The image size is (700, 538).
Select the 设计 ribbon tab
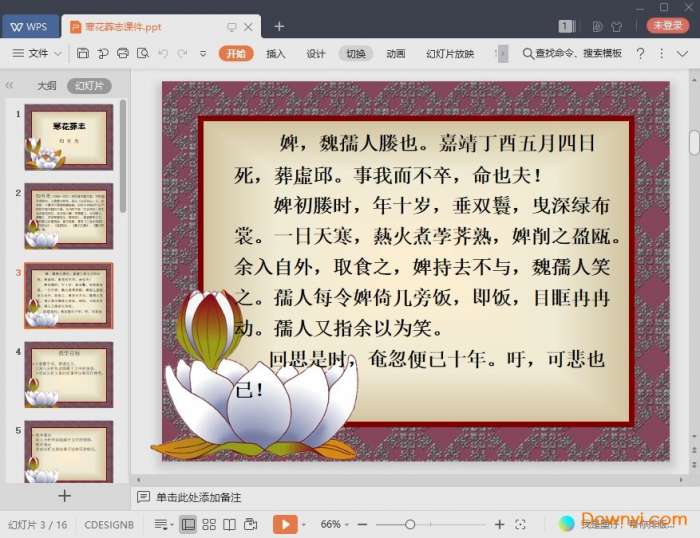click(316, 54)
